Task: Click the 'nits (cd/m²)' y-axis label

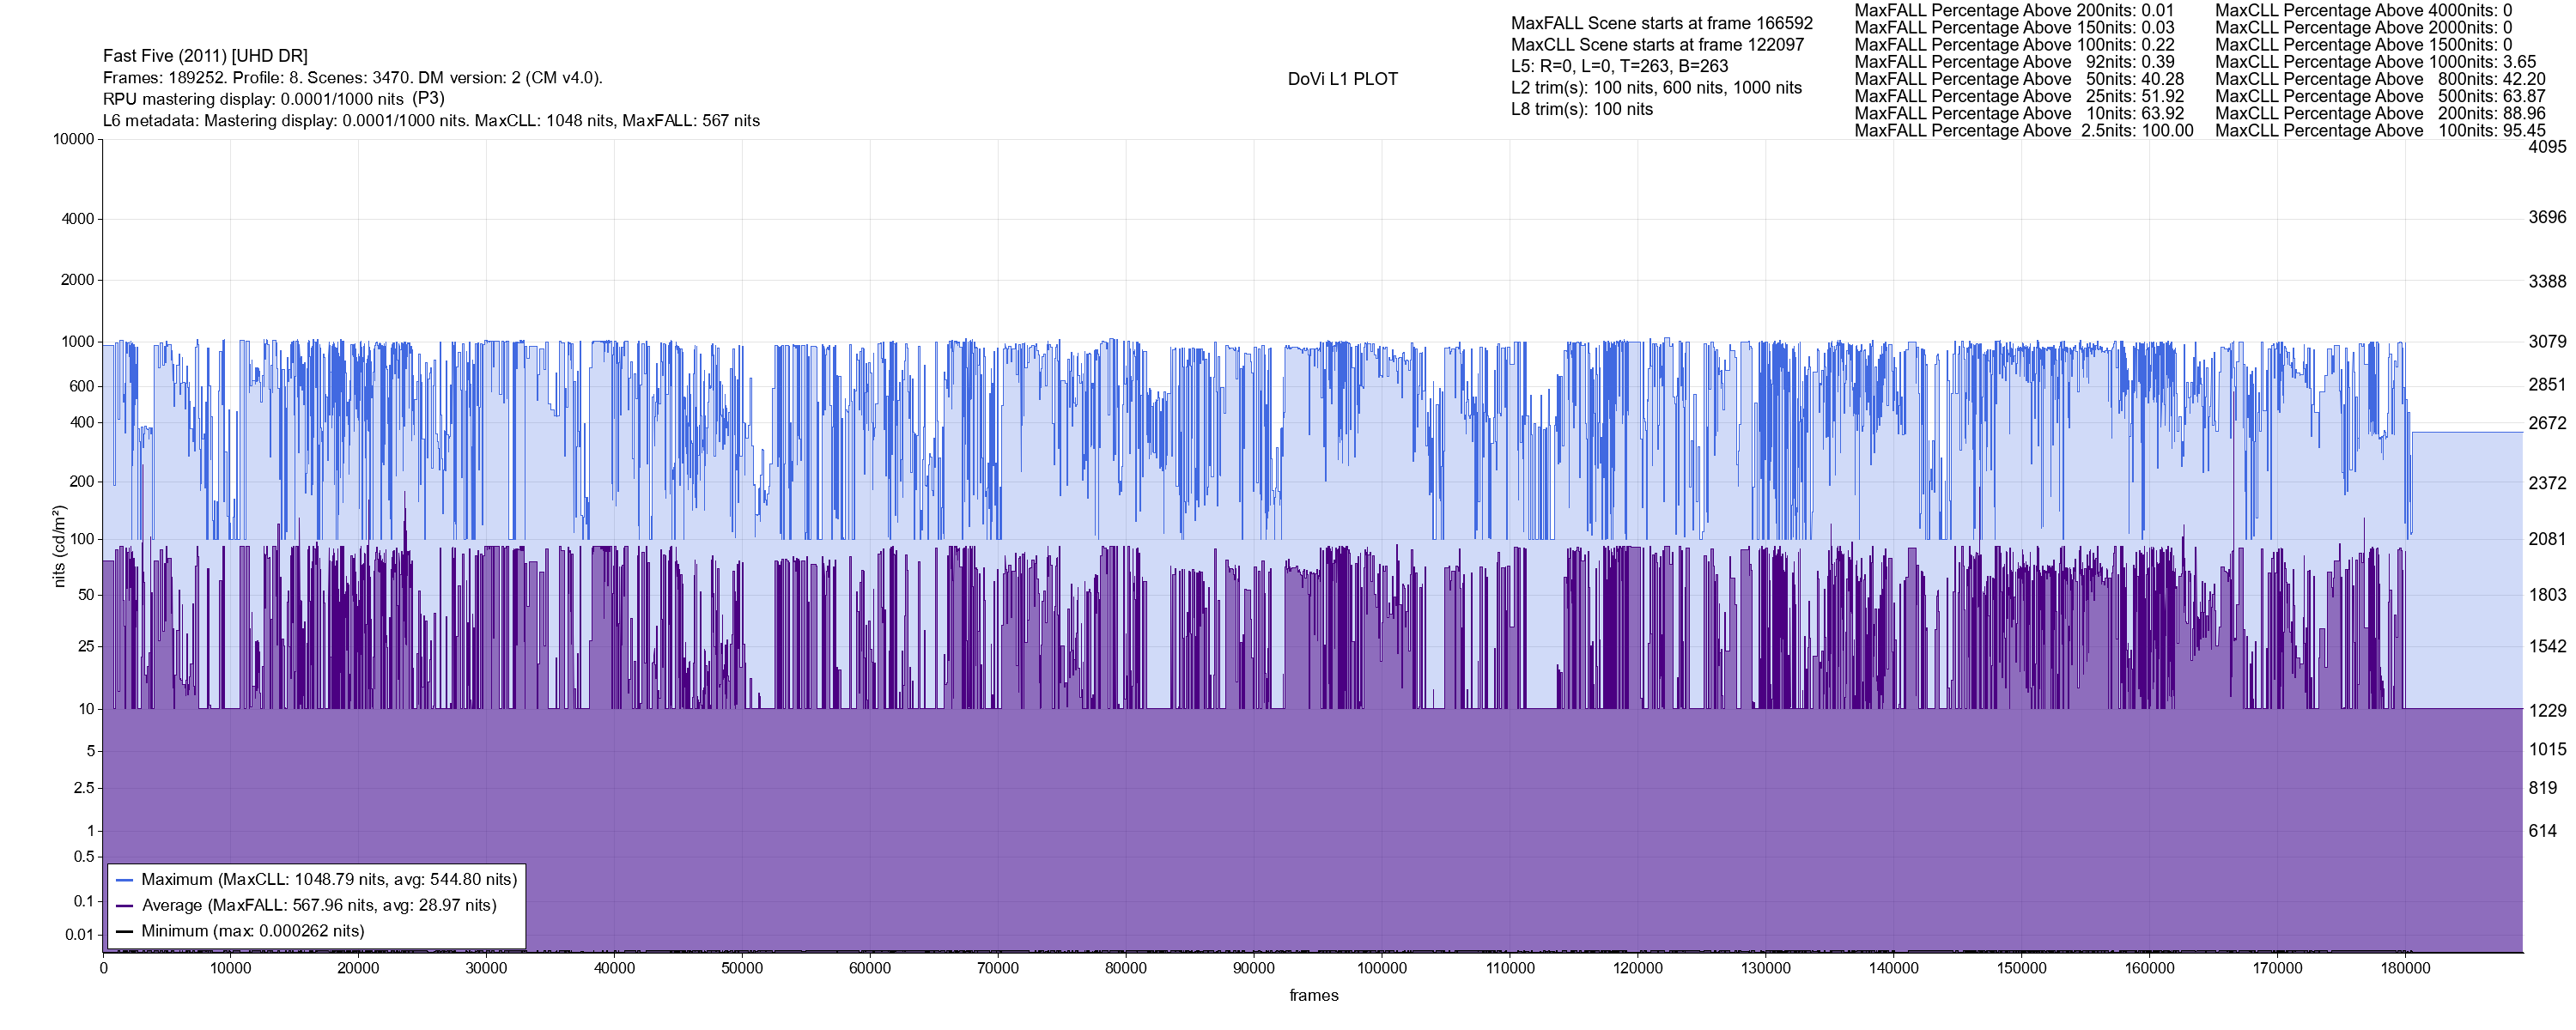Action: [x=59, y=546]
